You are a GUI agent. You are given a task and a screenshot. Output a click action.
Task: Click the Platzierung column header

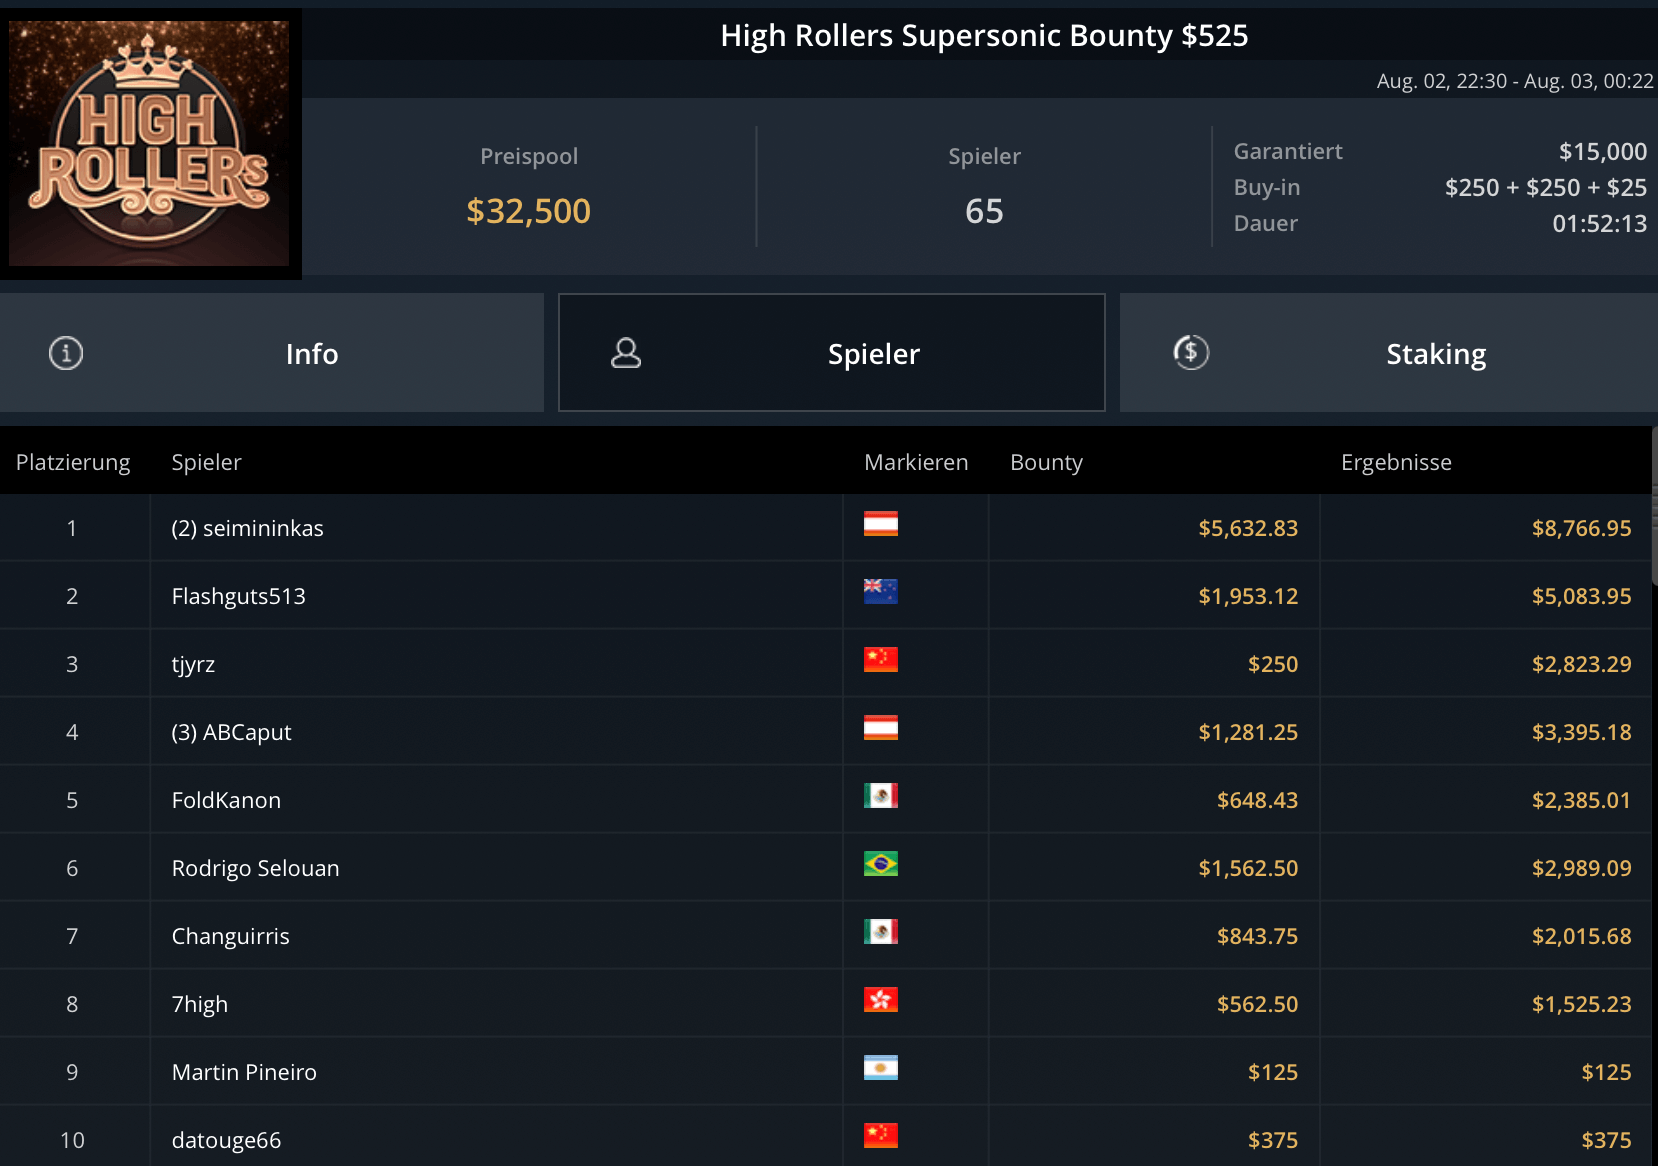pos(73,462)
